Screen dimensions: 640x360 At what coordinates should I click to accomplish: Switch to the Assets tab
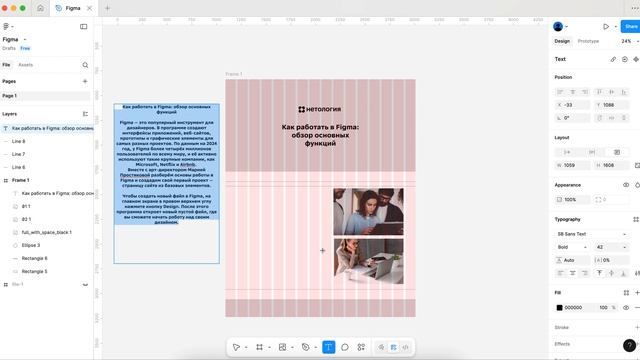25,65
